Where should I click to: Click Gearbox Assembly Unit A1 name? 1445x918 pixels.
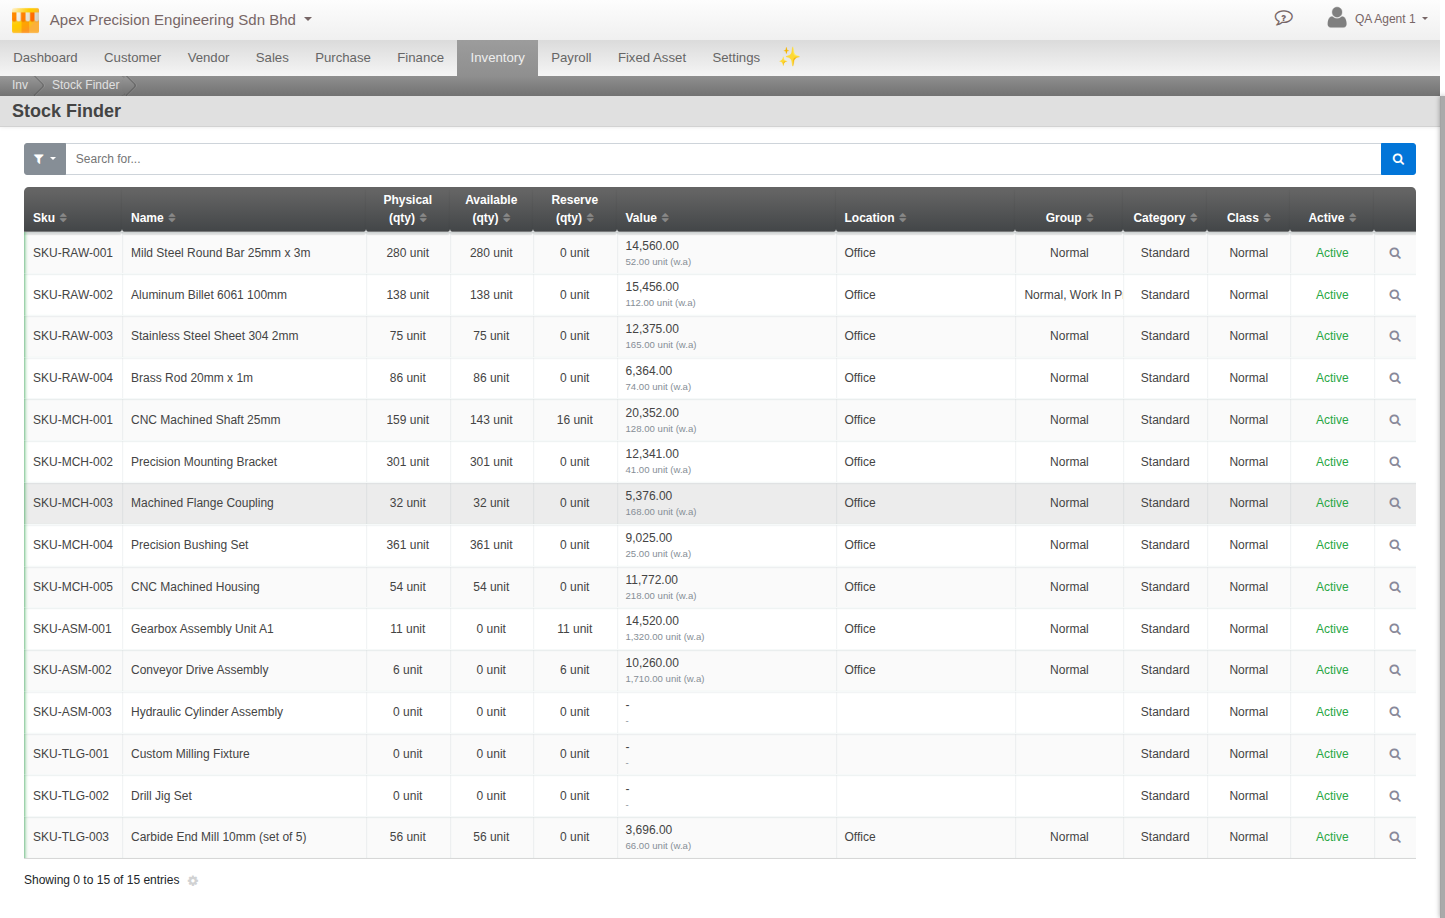click(202, 629)
